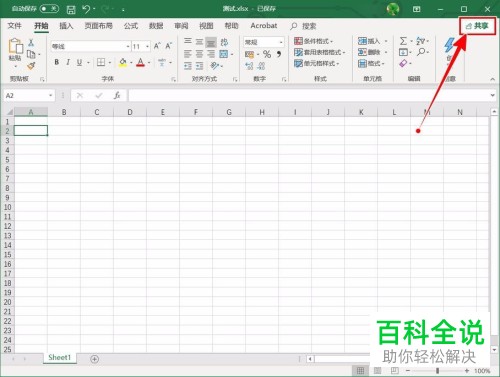Collapse the ribbon with the chevron
The image size is (500, 377).
click(x=492, y=79)
